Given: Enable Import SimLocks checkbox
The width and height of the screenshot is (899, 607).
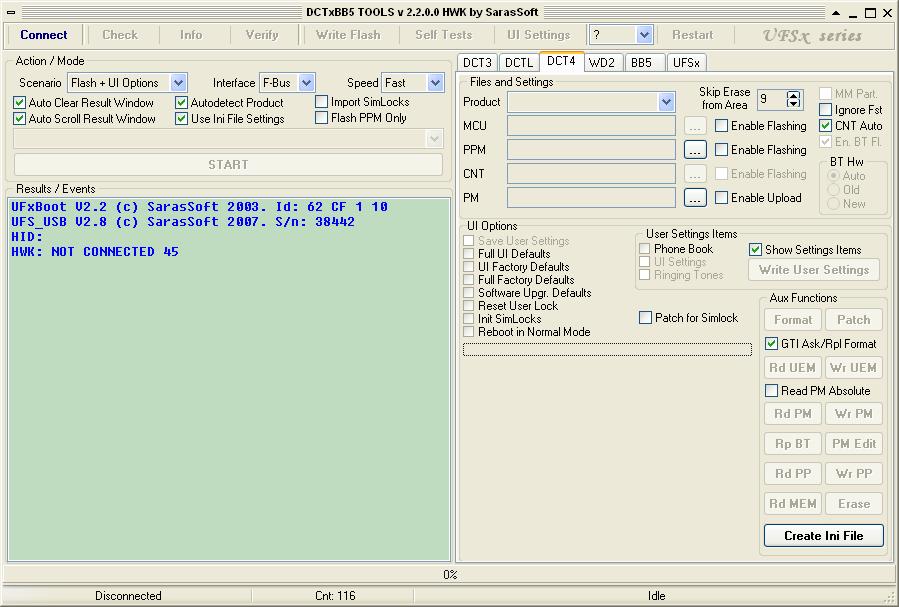Looking at the screenshot, I should (x=322, y=102).
